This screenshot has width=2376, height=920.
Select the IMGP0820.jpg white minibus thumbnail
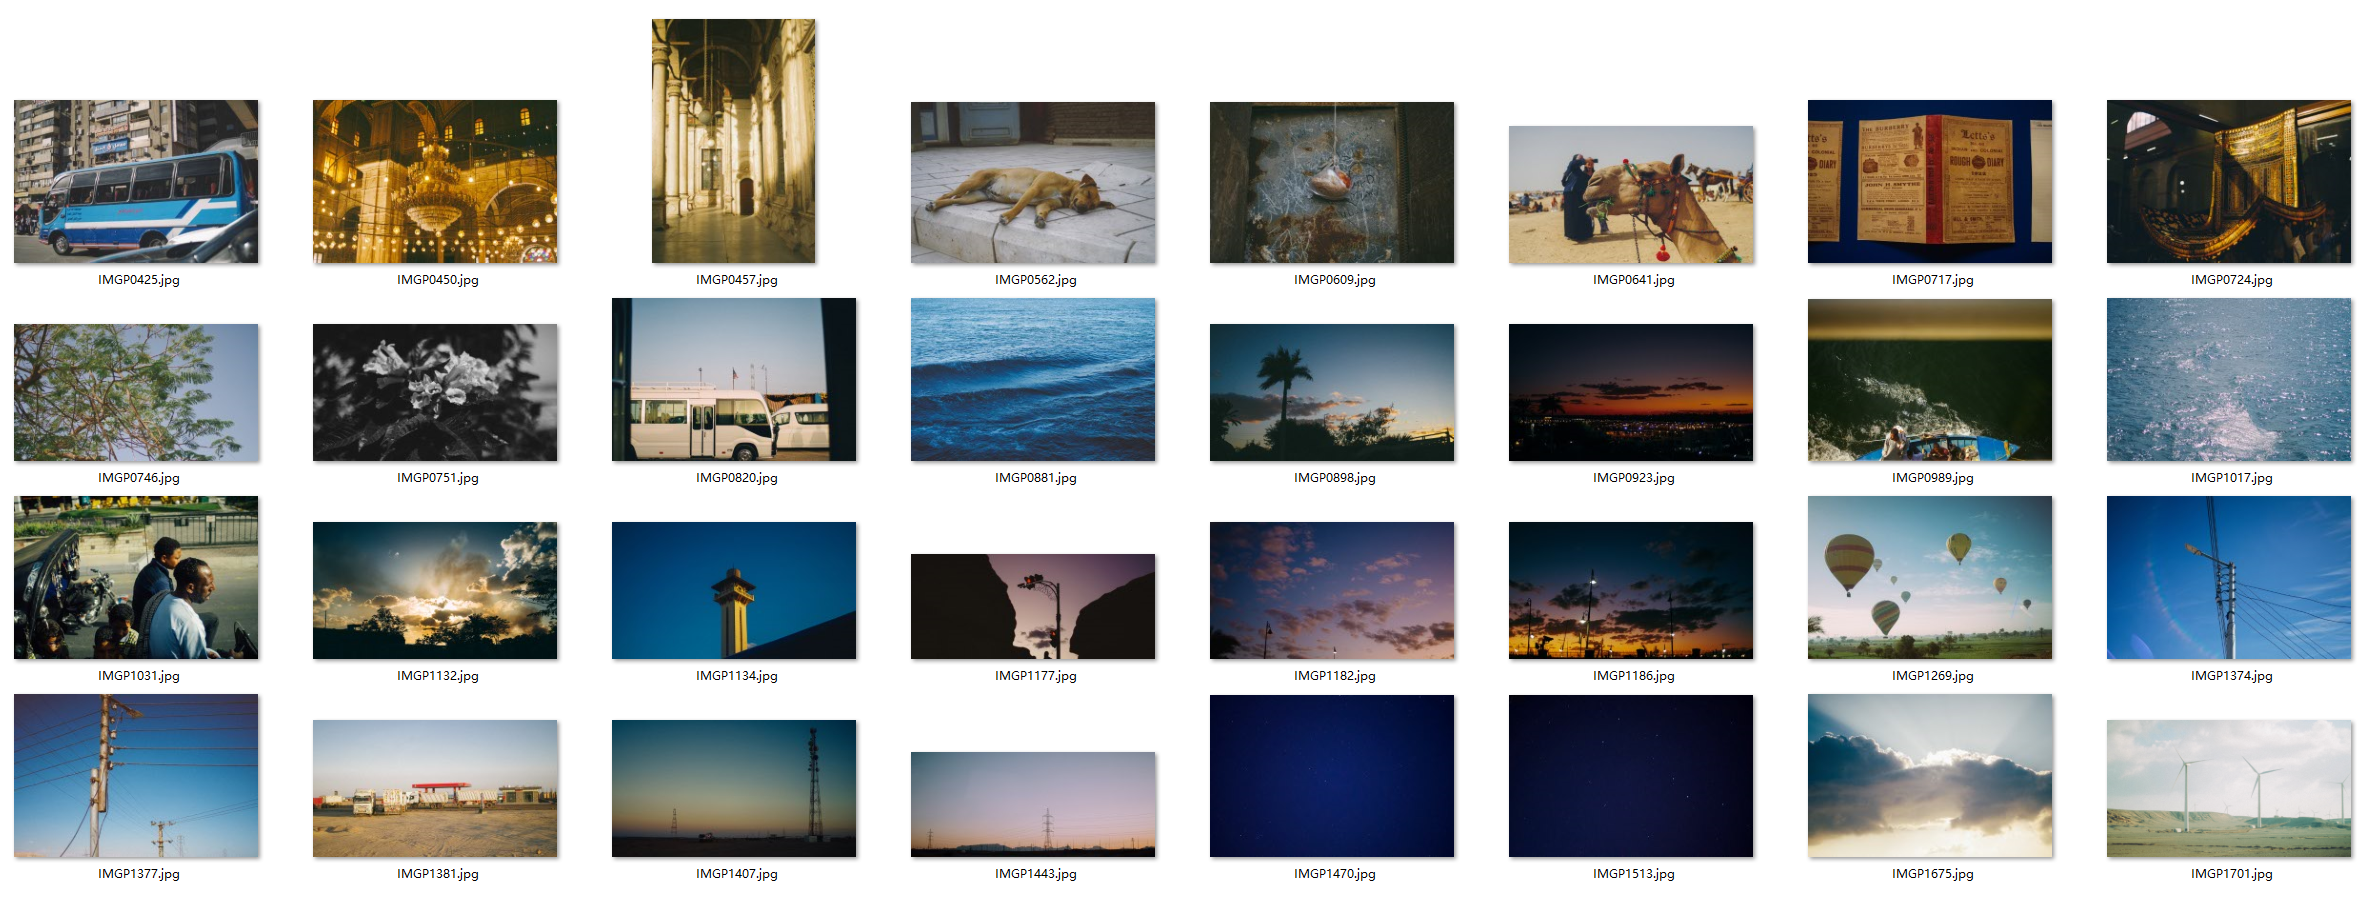pyautogui.click(x=734, y=379)
